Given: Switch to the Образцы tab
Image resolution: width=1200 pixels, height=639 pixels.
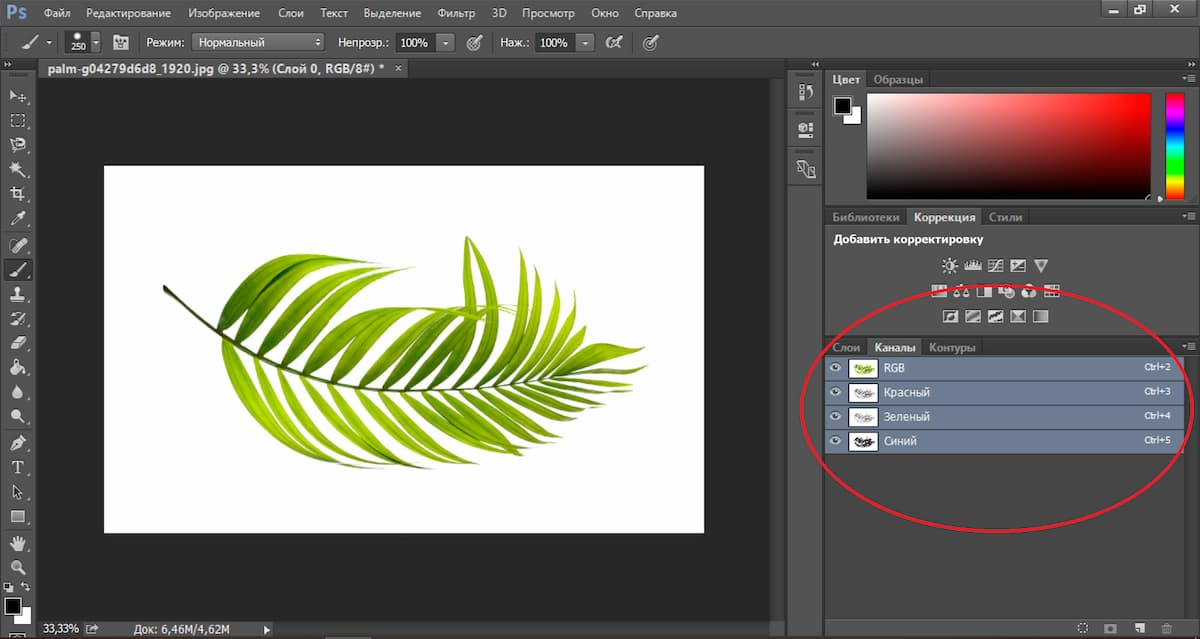Looking at the screenshot, I should pos(897,79).
